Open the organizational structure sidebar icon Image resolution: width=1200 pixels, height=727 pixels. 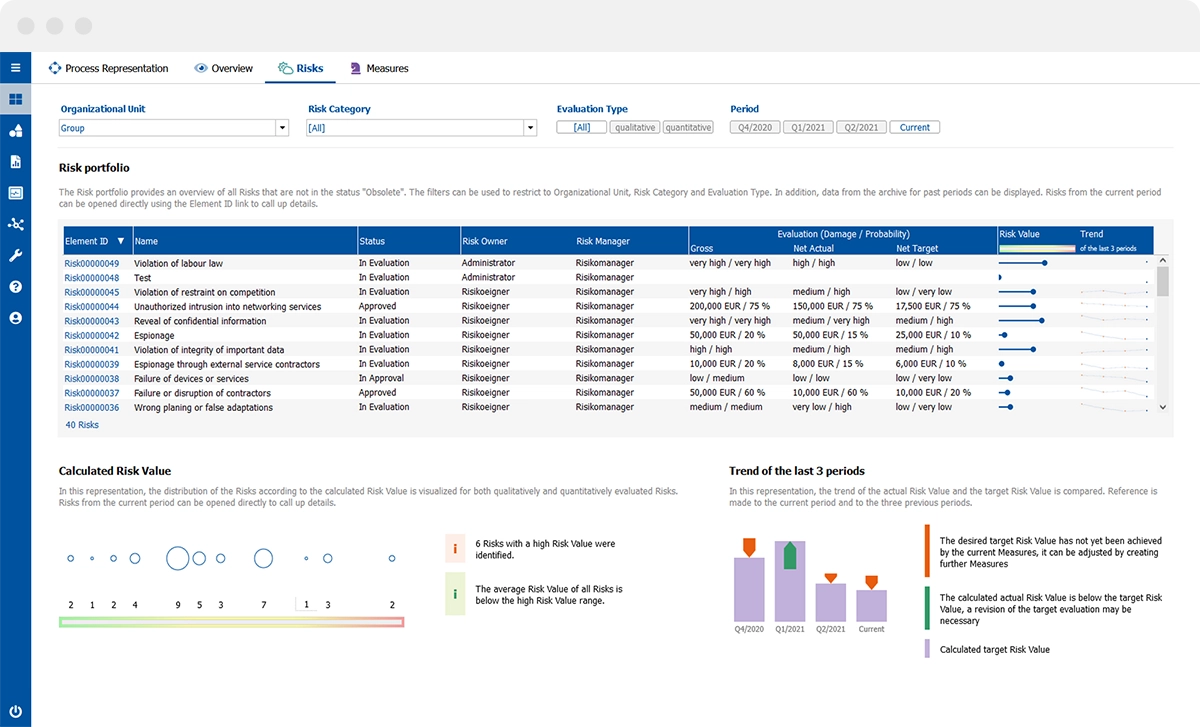(x=14, y=130)
